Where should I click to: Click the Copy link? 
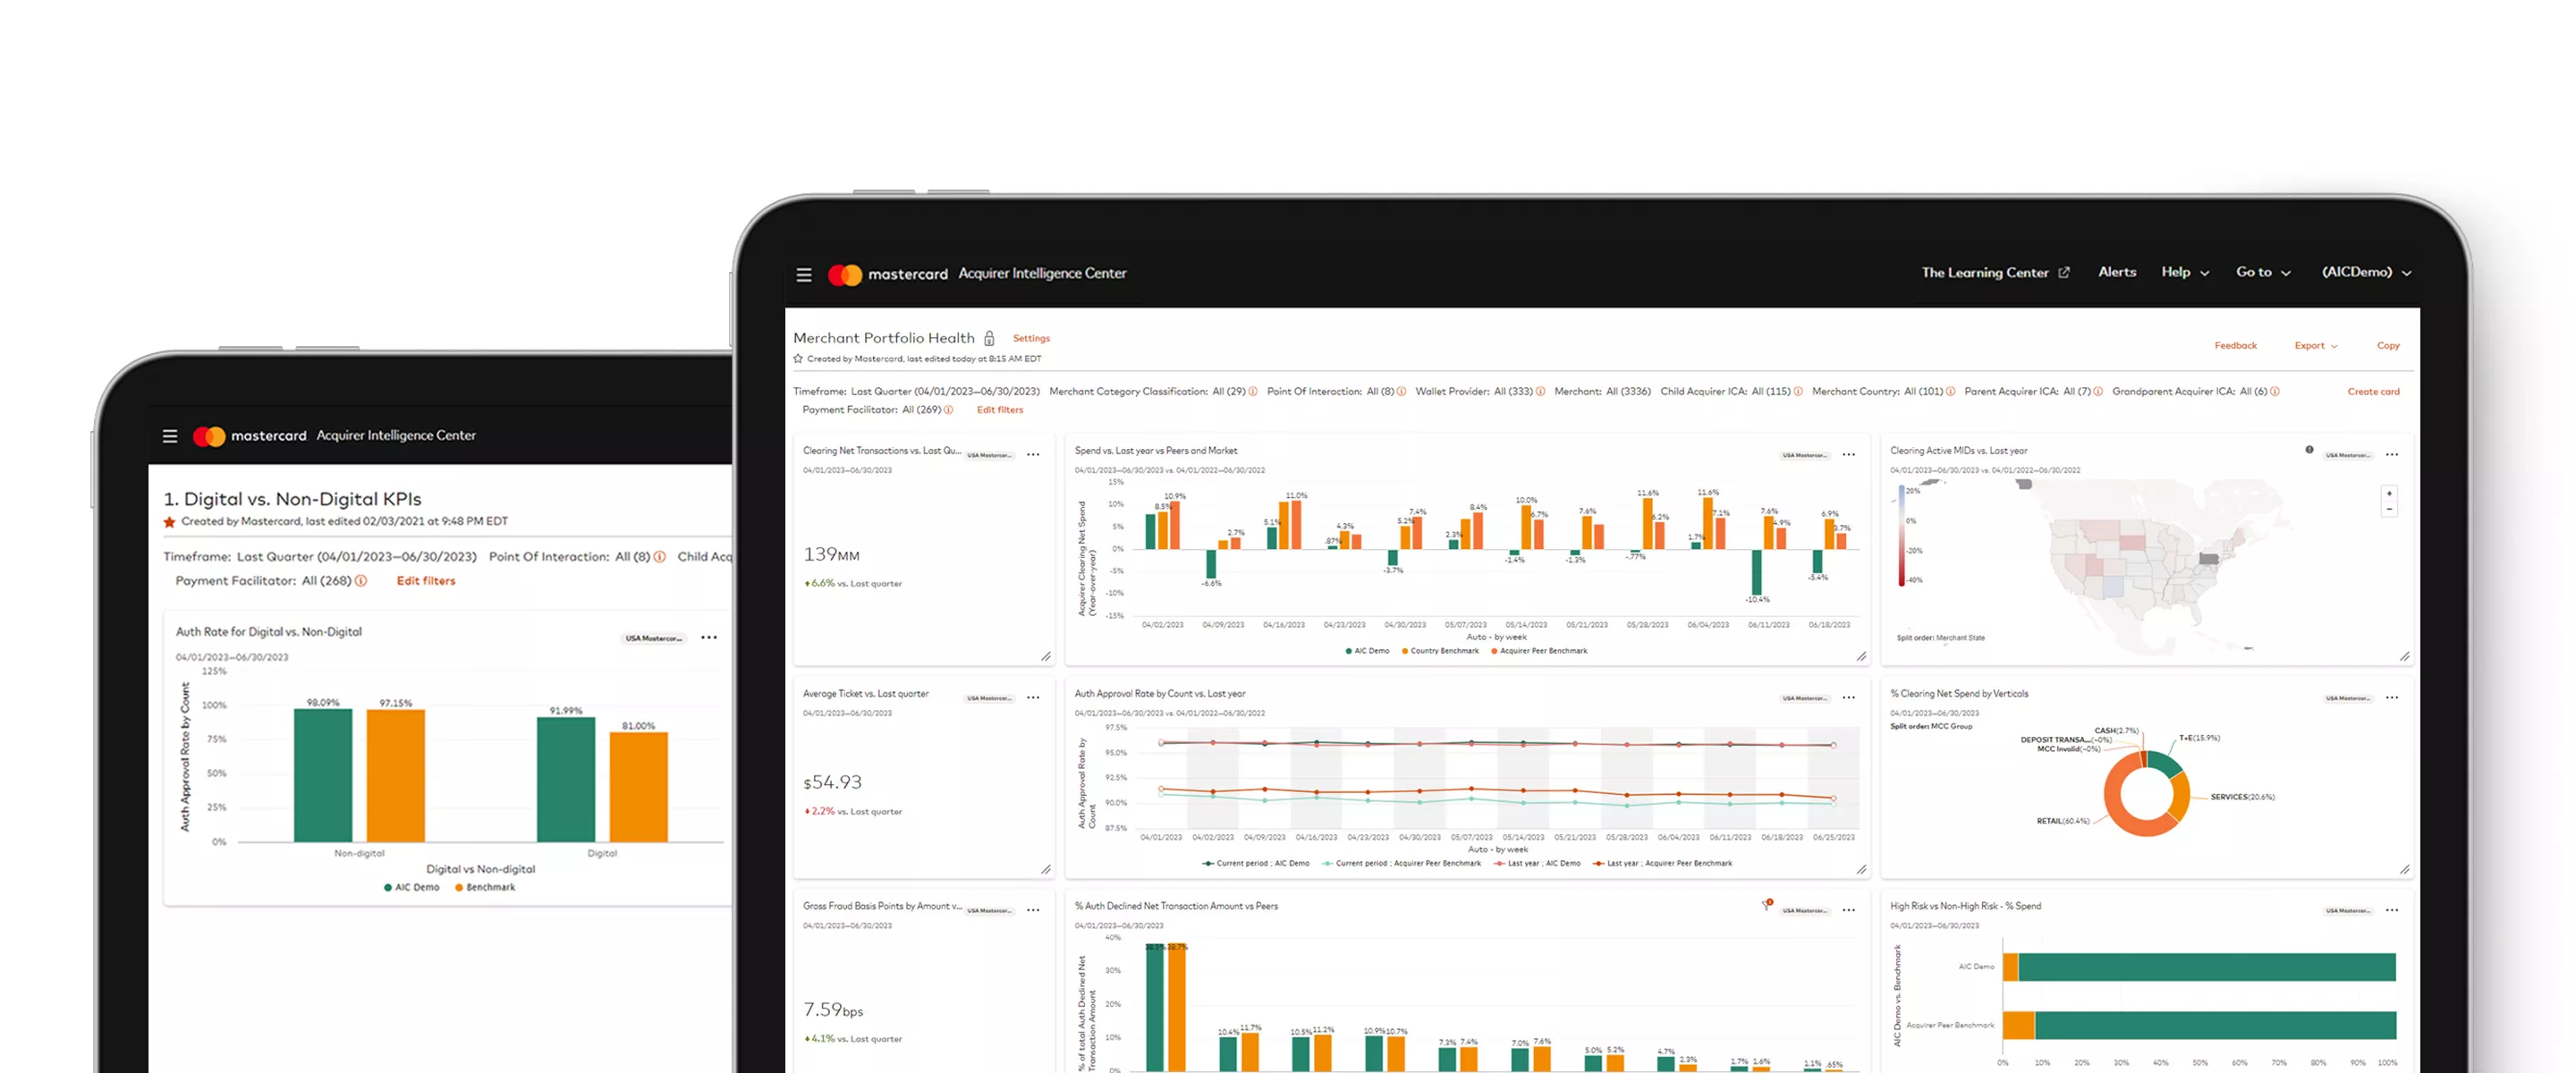(2387, 346)
